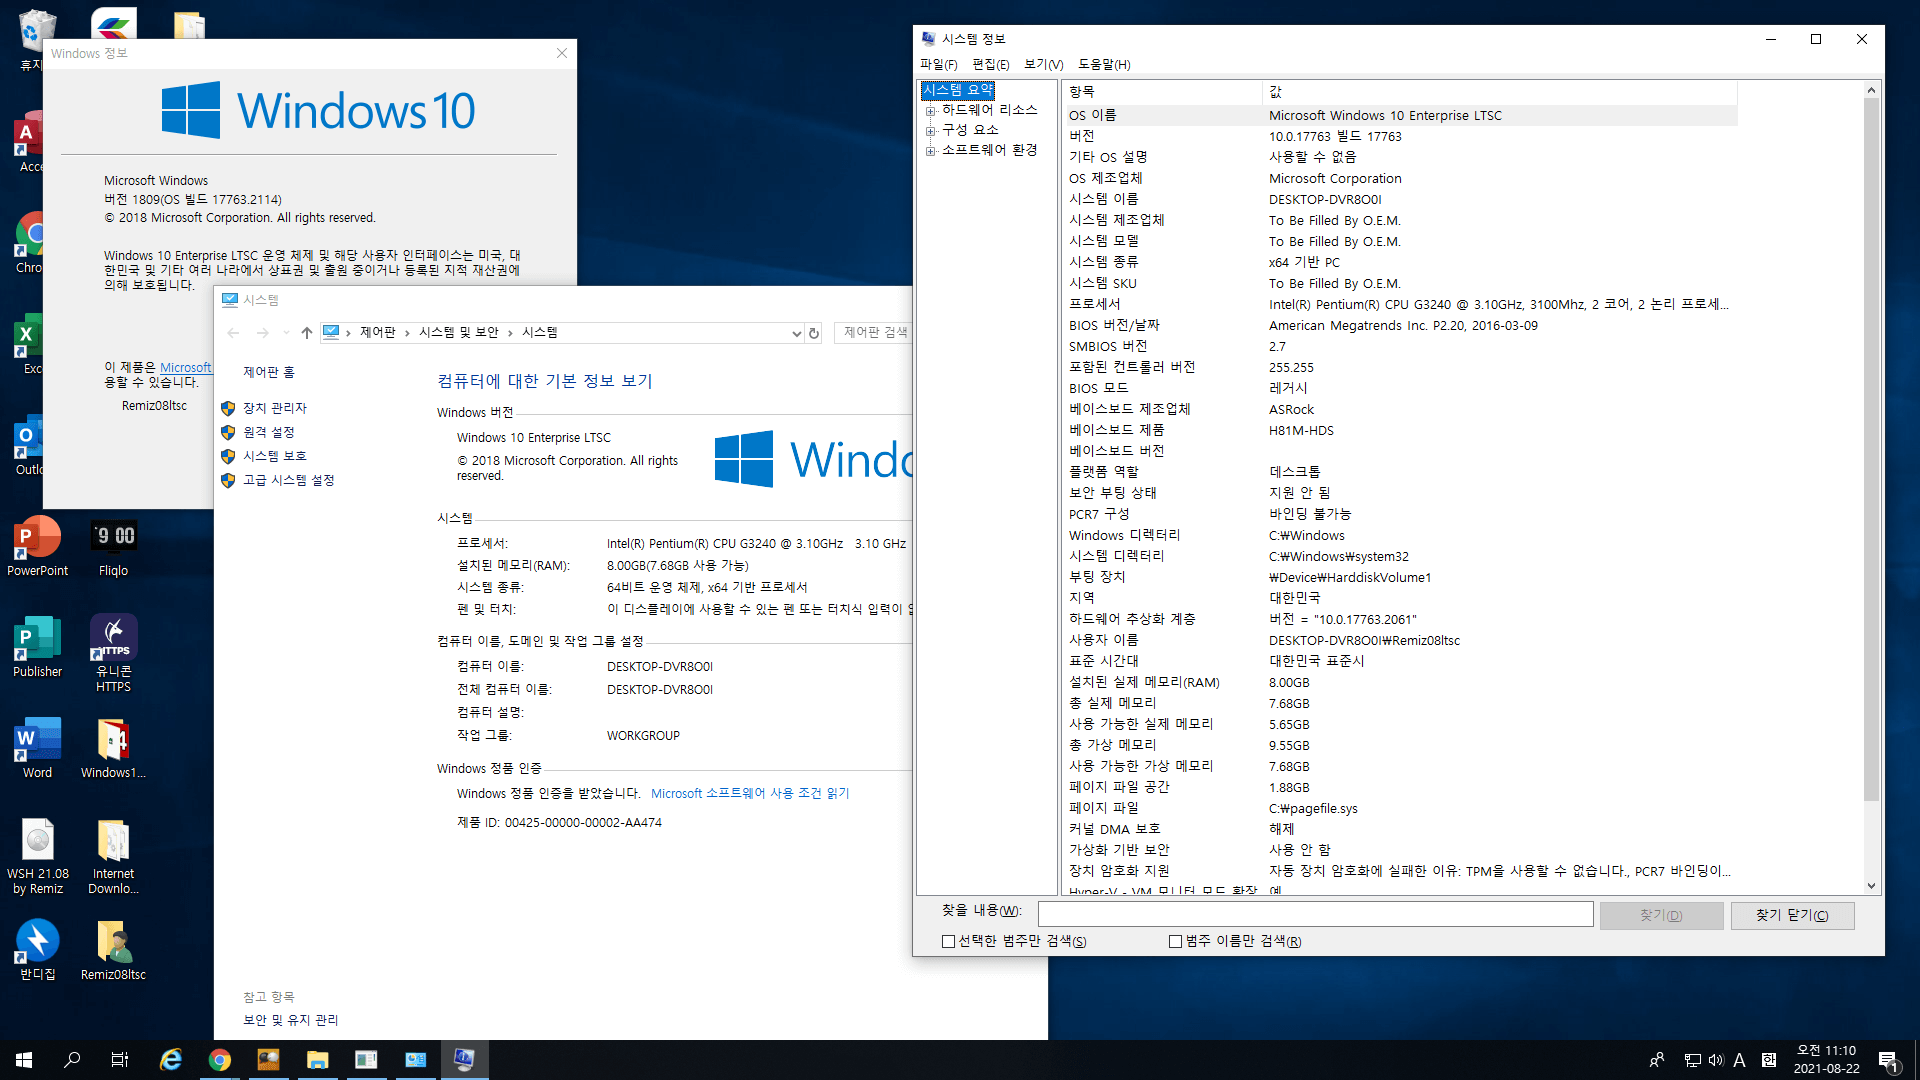
Task: Select 시스템 요약 in the tree
Action: [x=957, y=90]
